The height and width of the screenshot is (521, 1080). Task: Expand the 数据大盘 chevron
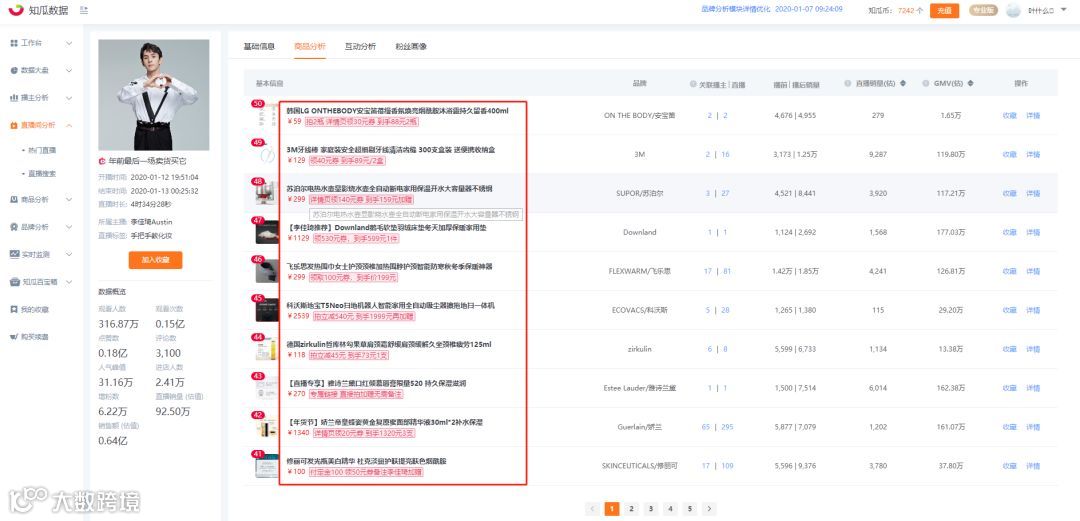coord(69,70)
